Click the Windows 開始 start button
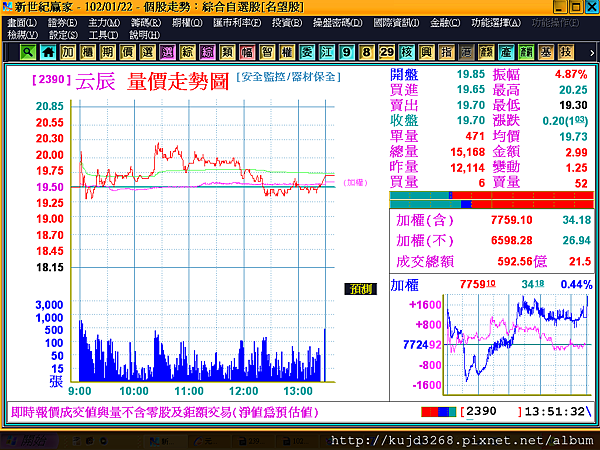Viewport: 600px width, 450px height. (x=28, y=441)
